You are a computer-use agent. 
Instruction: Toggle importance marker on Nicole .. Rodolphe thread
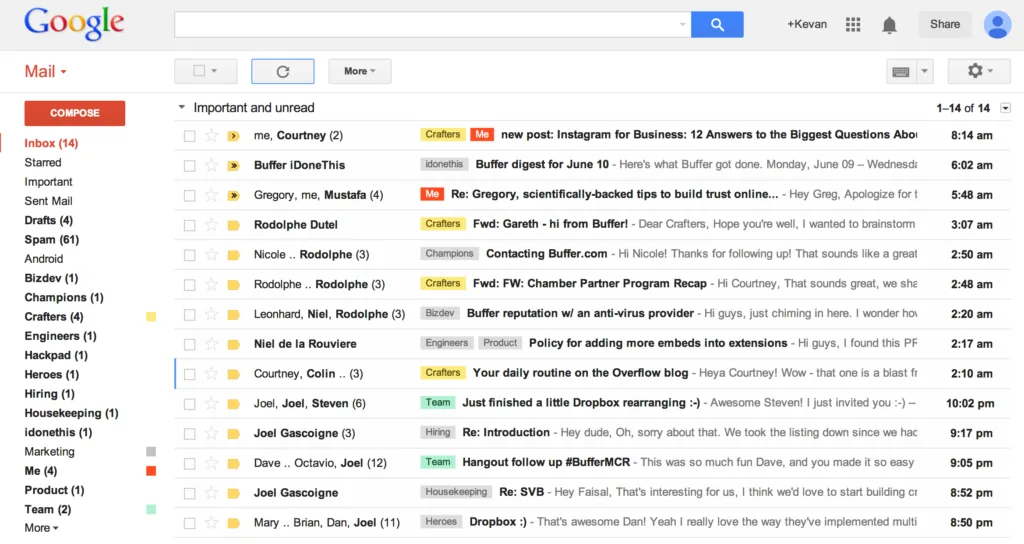coord(233,255)
